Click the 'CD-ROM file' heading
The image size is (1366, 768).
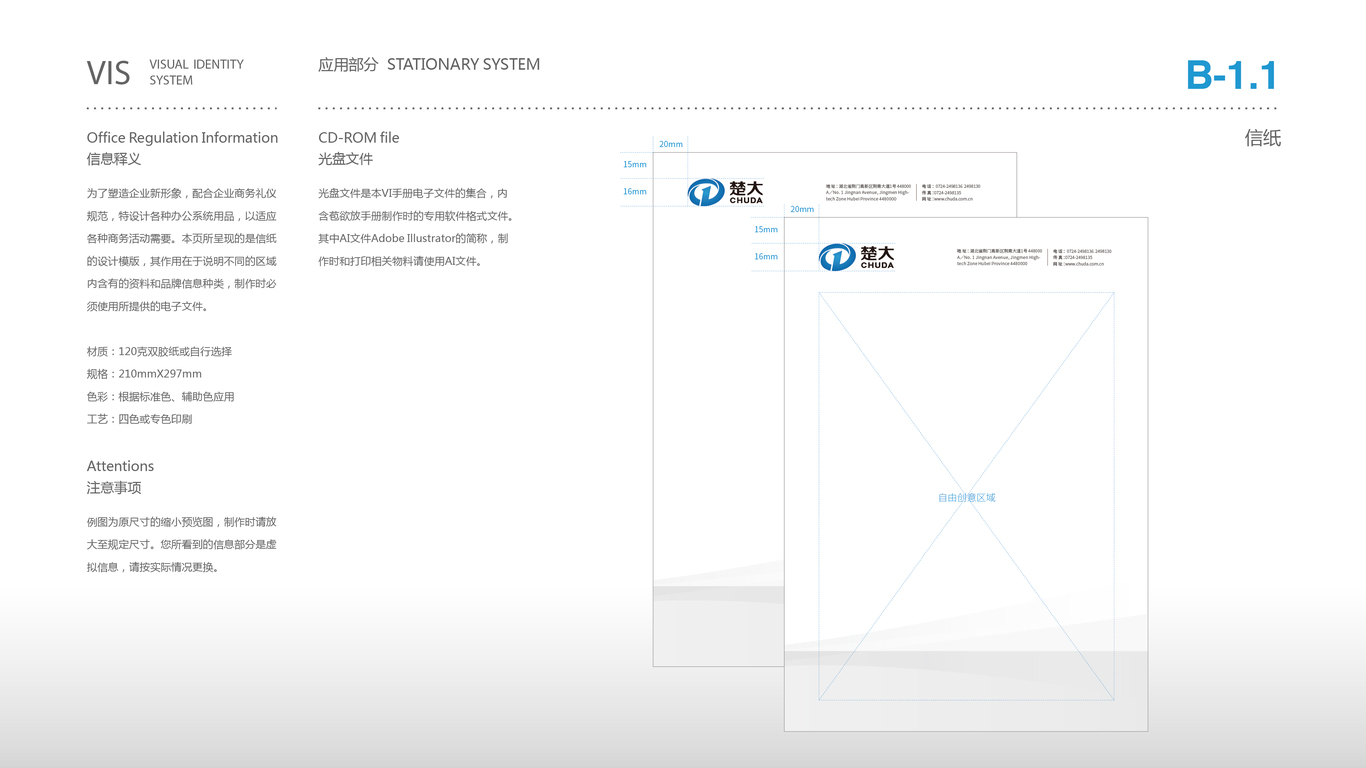359,138
